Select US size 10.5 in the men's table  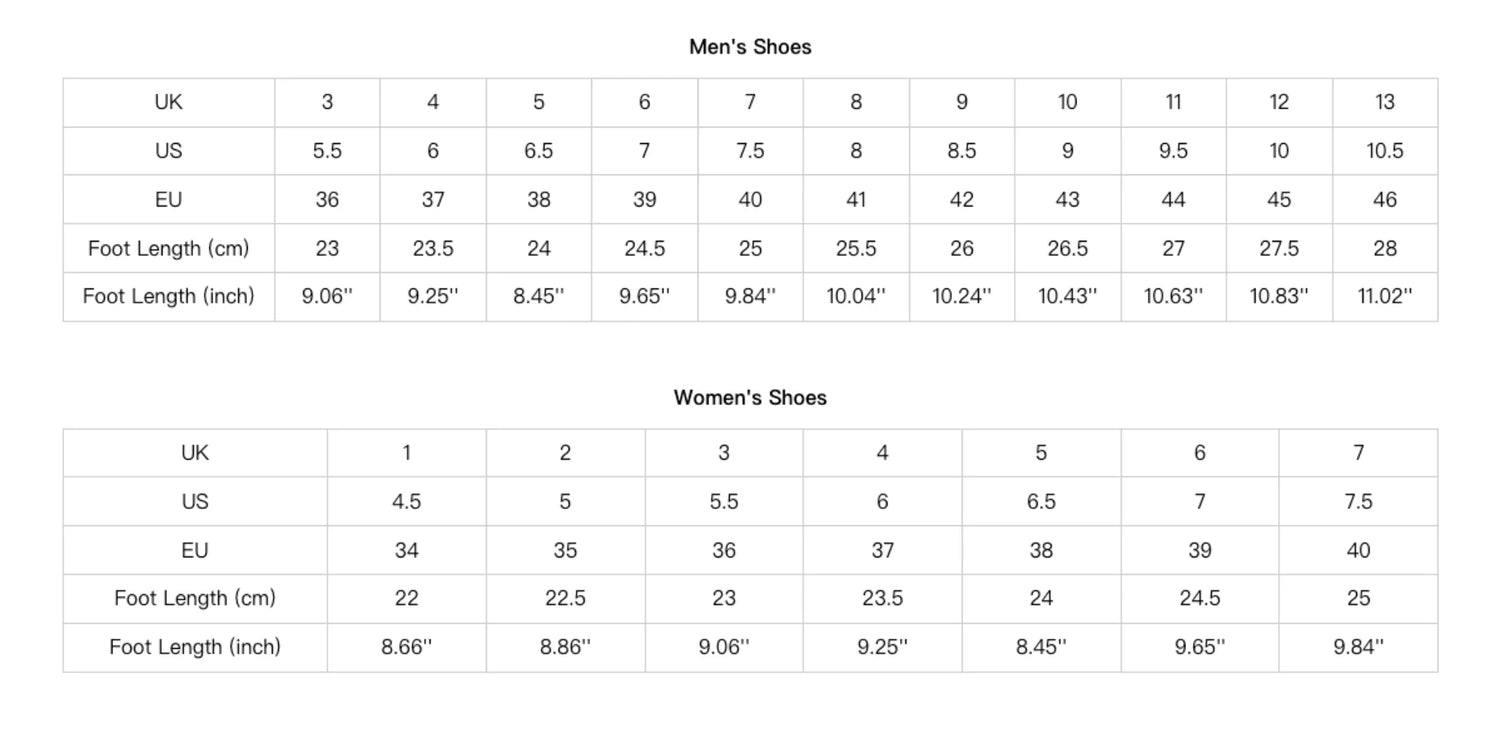click(x=1385, y=151)
